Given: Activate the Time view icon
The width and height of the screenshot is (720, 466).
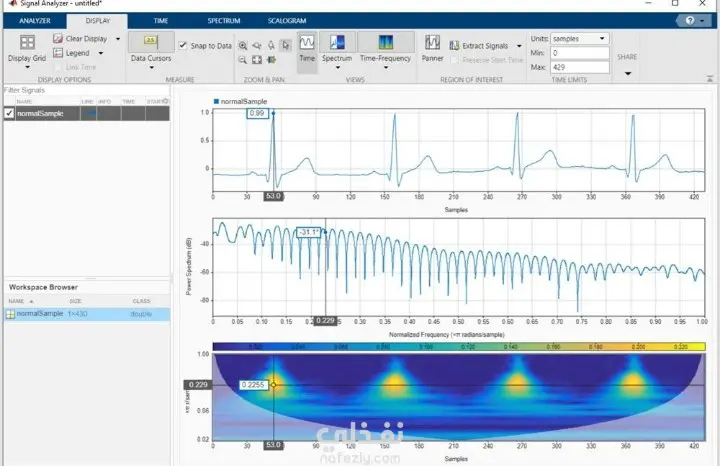Looking at the screenshot, I should click(307, 42).
